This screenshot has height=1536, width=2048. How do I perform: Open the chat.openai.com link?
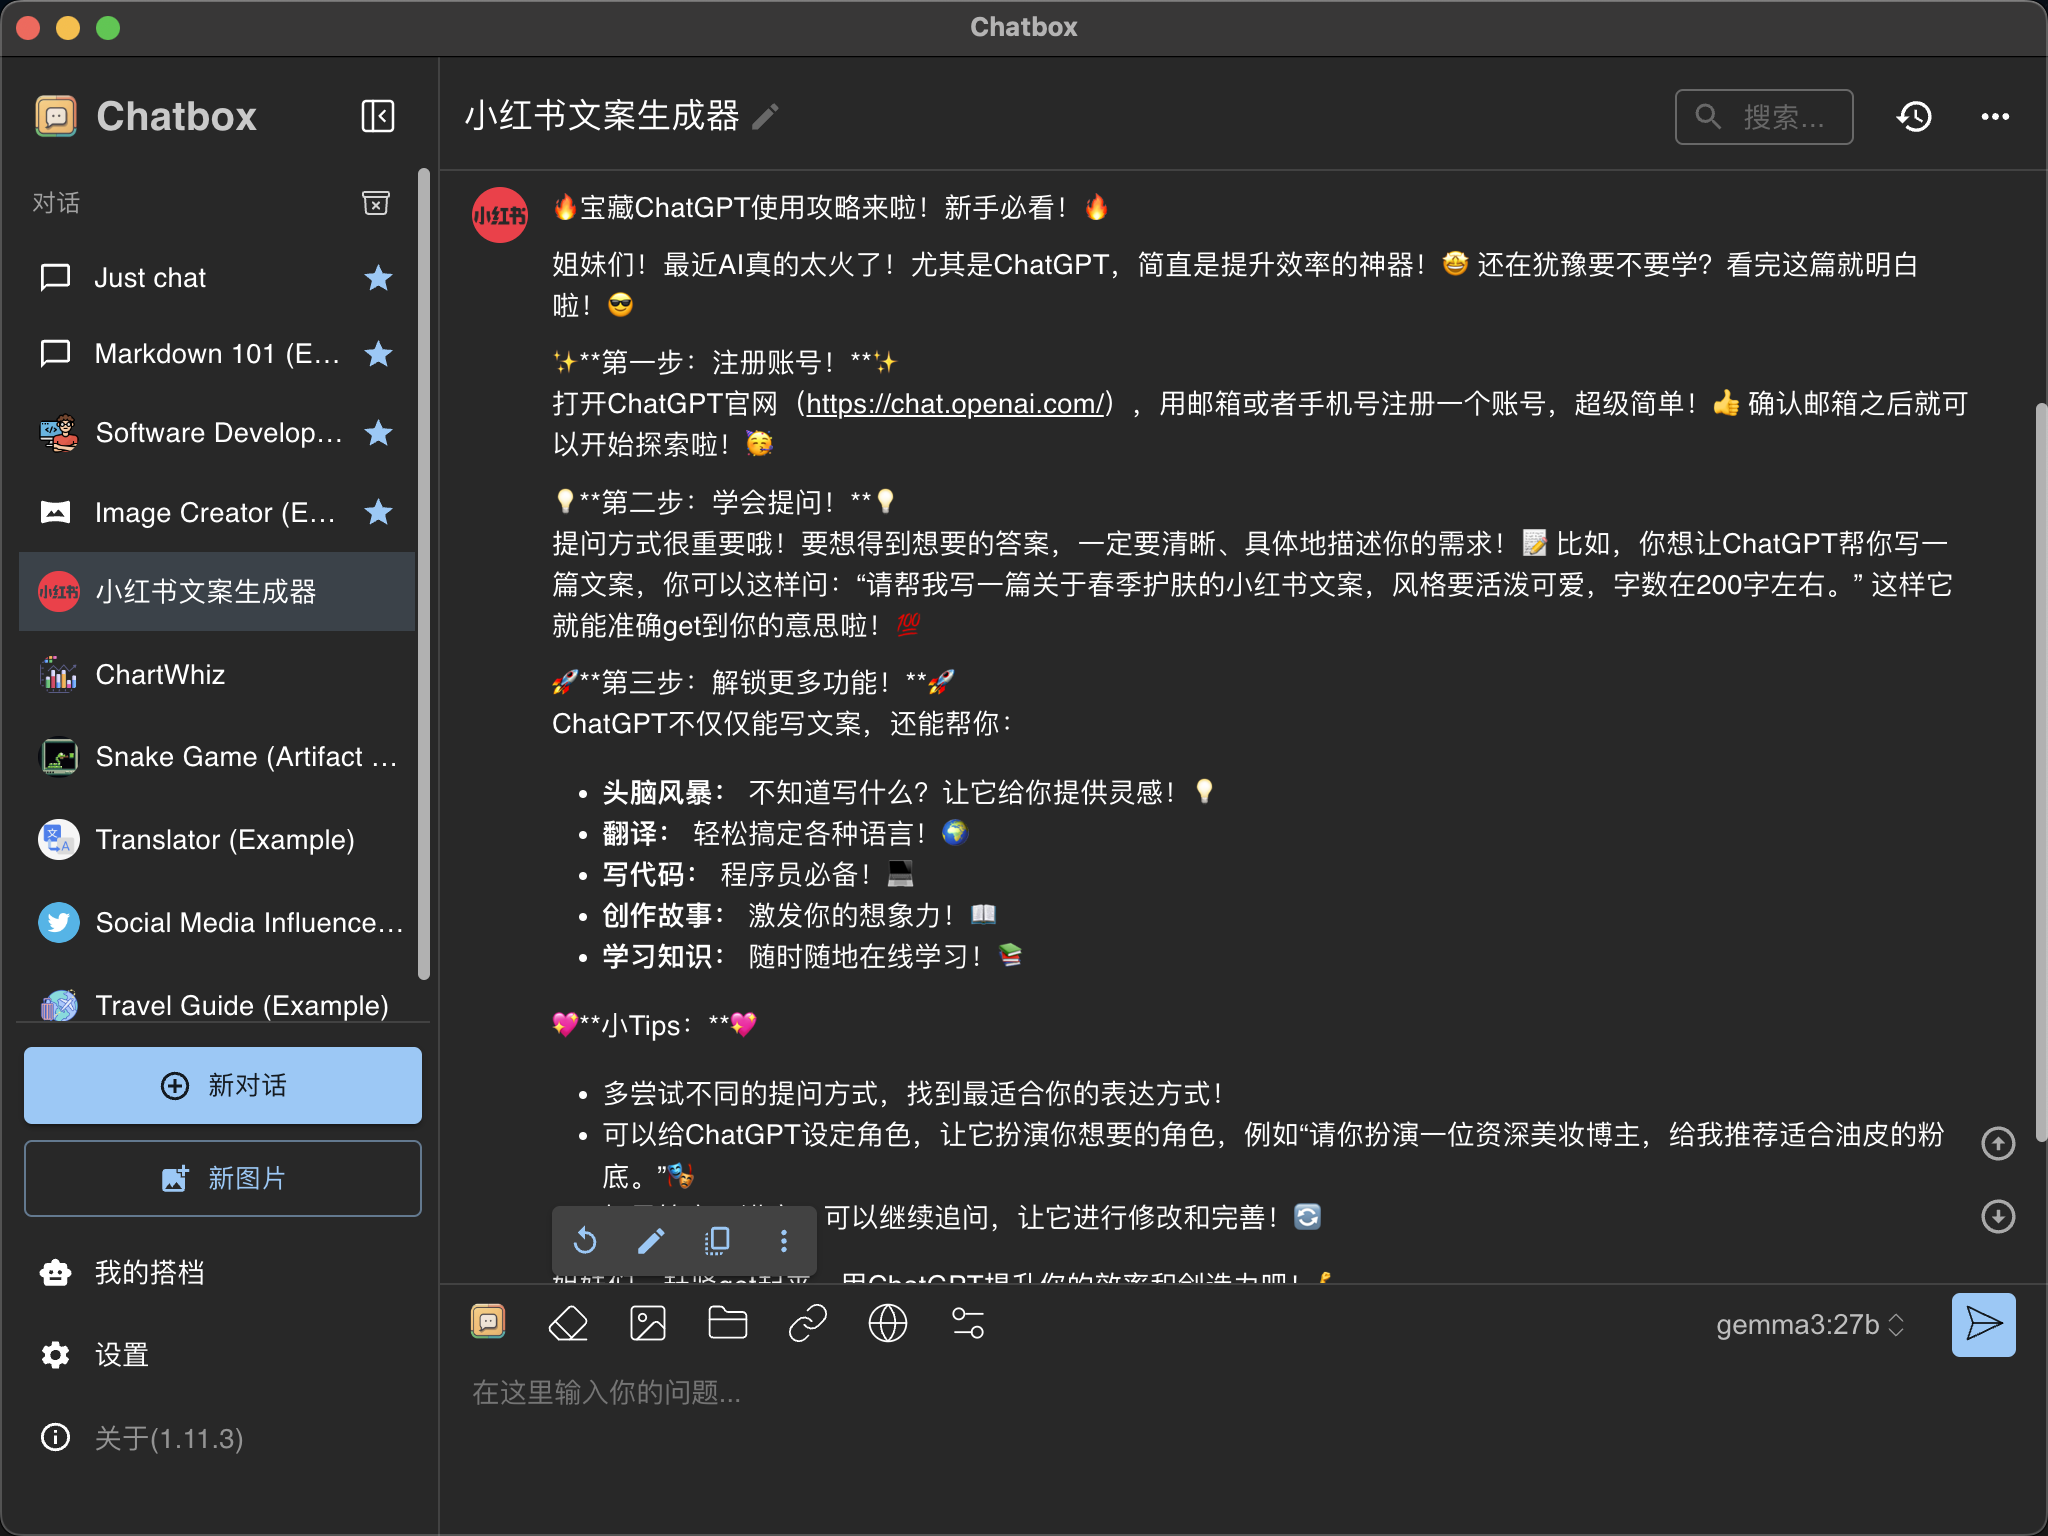pos(955,404)
